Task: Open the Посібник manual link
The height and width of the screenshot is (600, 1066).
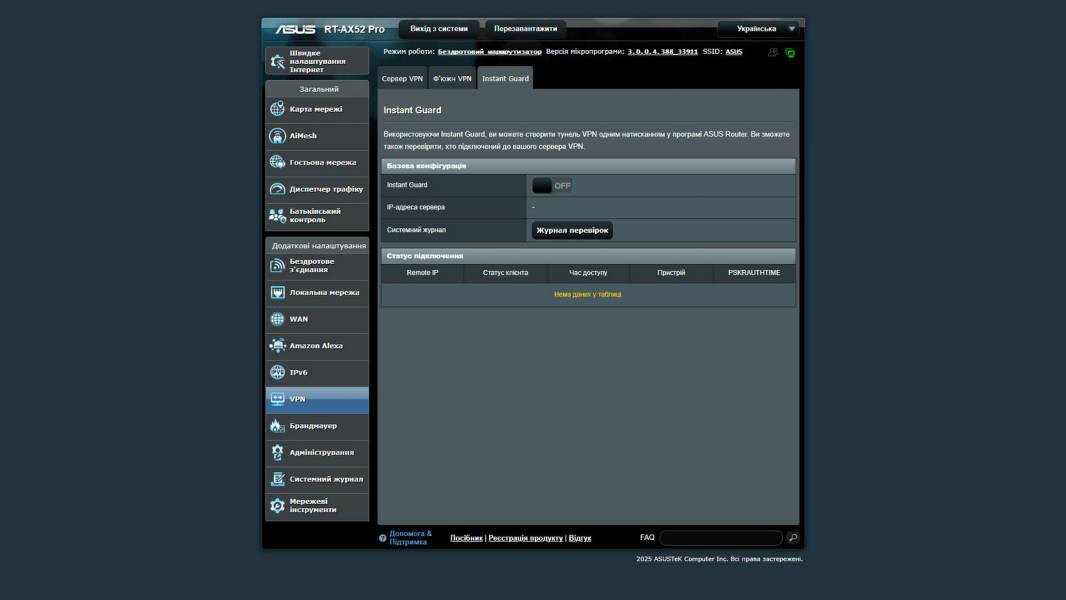Action: 466,538
